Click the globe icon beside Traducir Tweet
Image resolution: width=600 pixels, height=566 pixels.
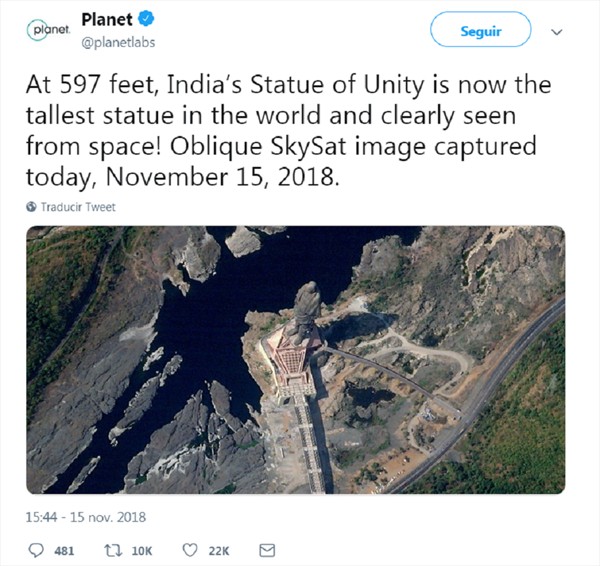(x=32, y=207)
